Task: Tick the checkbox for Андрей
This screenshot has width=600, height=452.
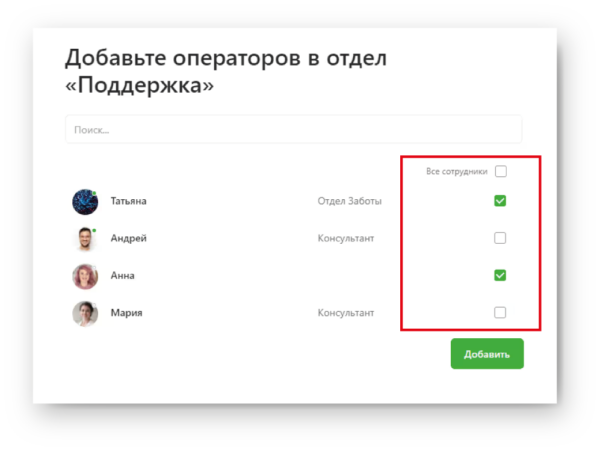Action: (x=500, y=238)
